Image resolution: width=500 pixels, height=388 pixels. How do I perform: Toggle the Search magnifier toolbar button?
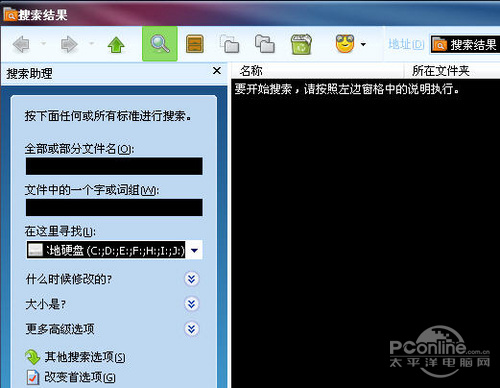click(160, 44)
